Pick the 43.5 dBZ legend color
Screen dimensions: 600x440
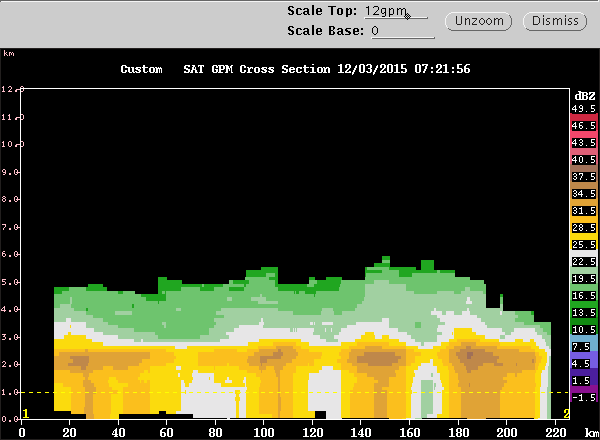coord(583,143)
